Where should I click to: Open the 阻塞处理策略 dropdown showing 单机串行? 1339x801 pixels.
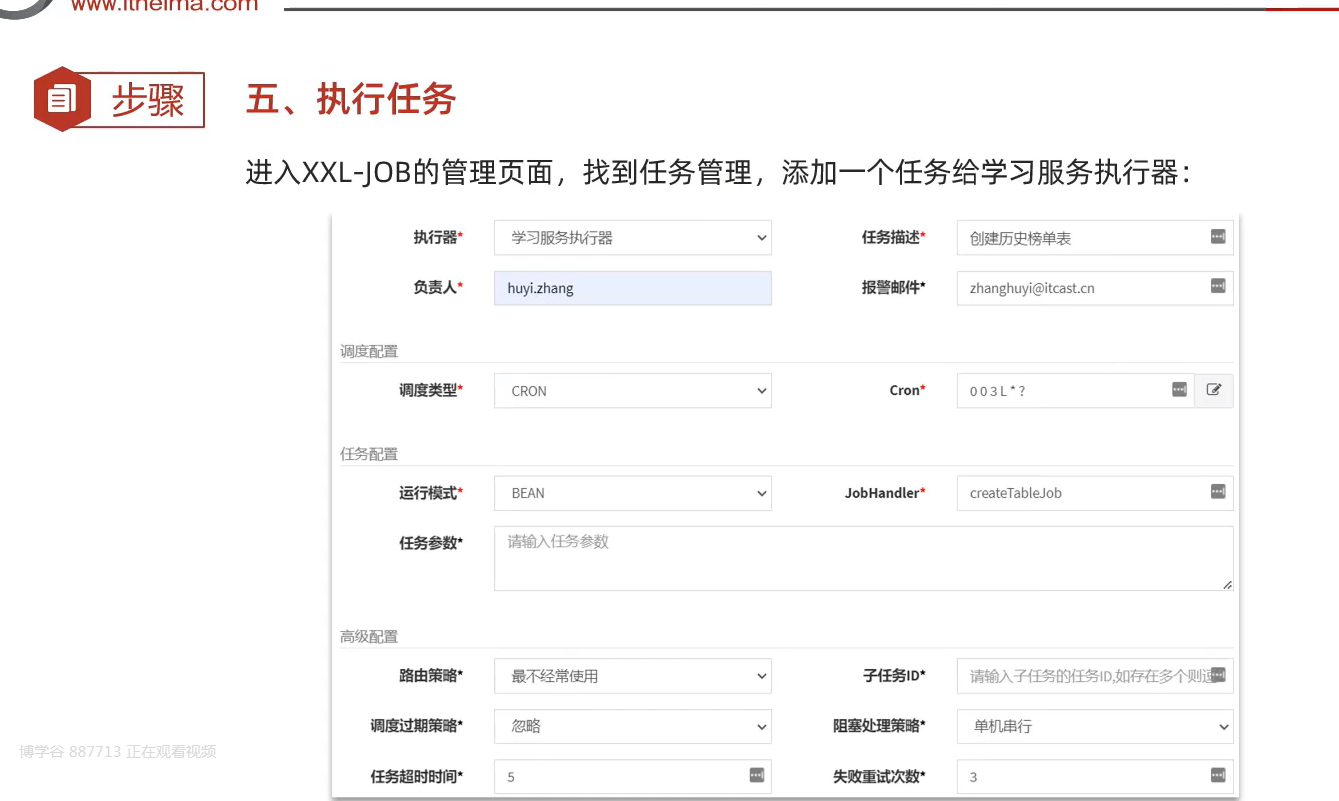[1095, 726]
